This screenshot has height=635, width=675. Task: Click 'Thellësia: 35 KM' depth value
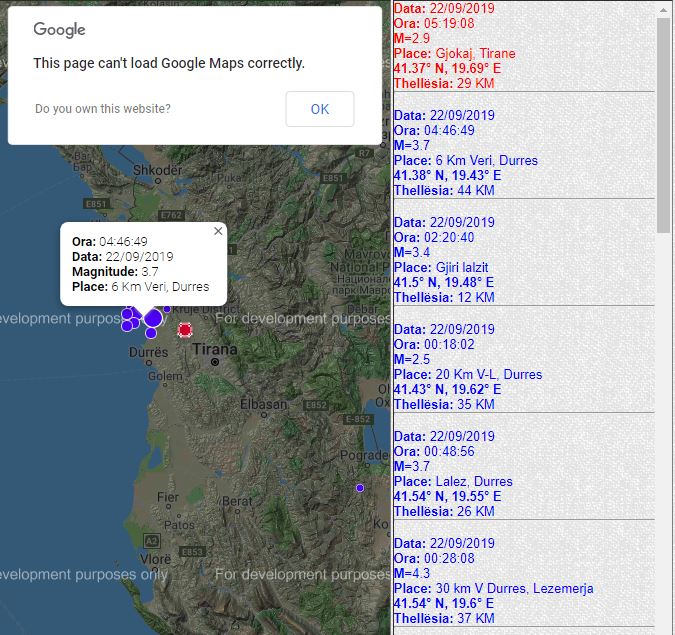coord(444,405)
